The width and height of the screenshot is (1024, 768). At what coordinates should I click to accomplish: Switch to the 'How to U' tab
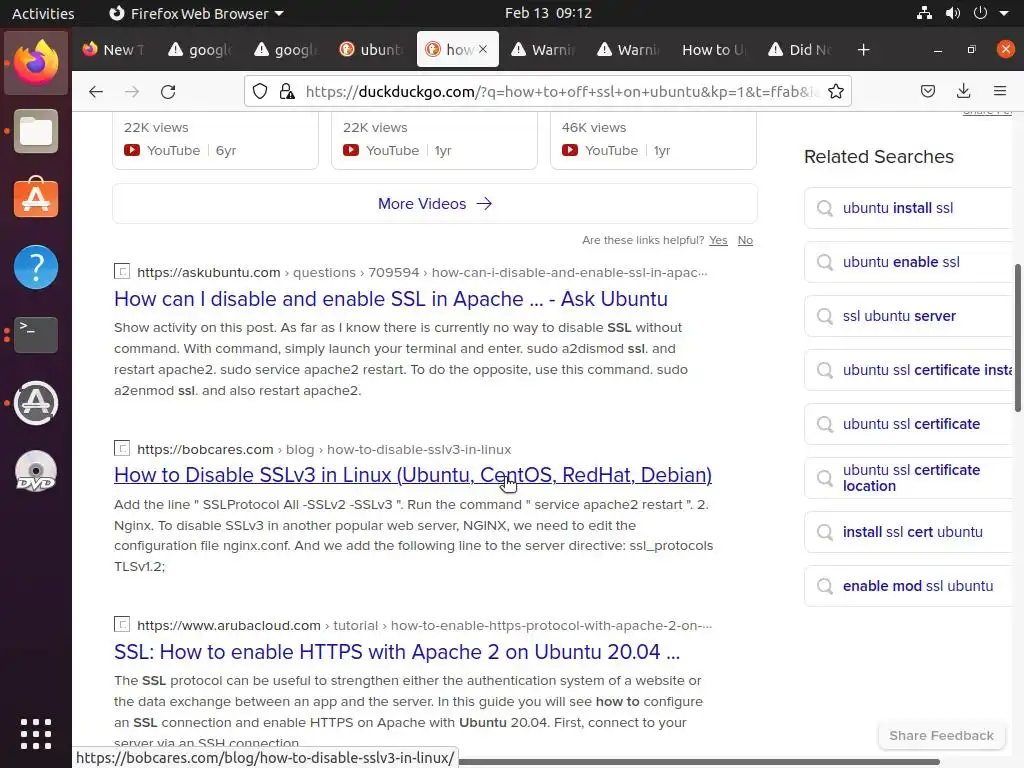716,50
